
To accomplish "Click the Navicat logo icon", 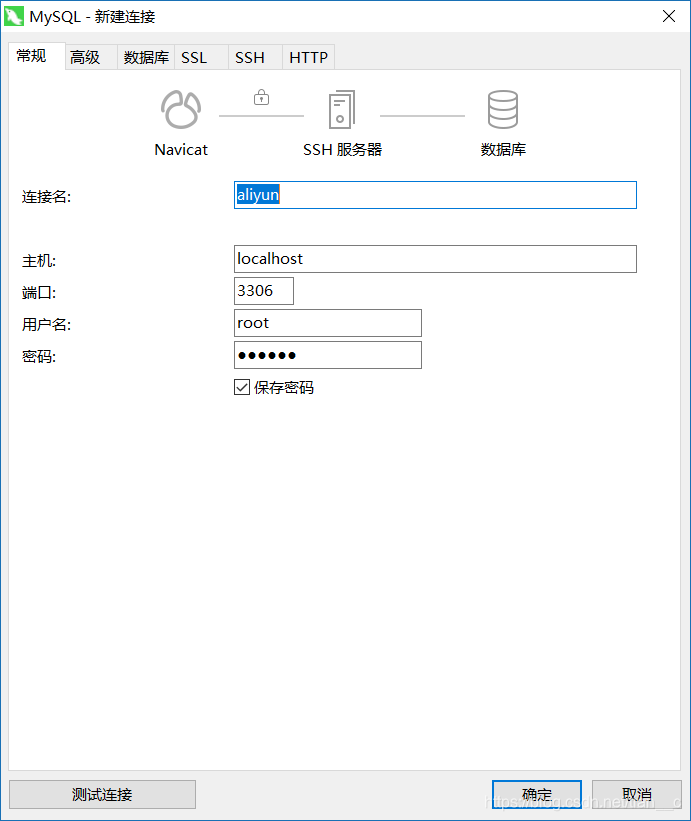I will (x=181, y=109).
